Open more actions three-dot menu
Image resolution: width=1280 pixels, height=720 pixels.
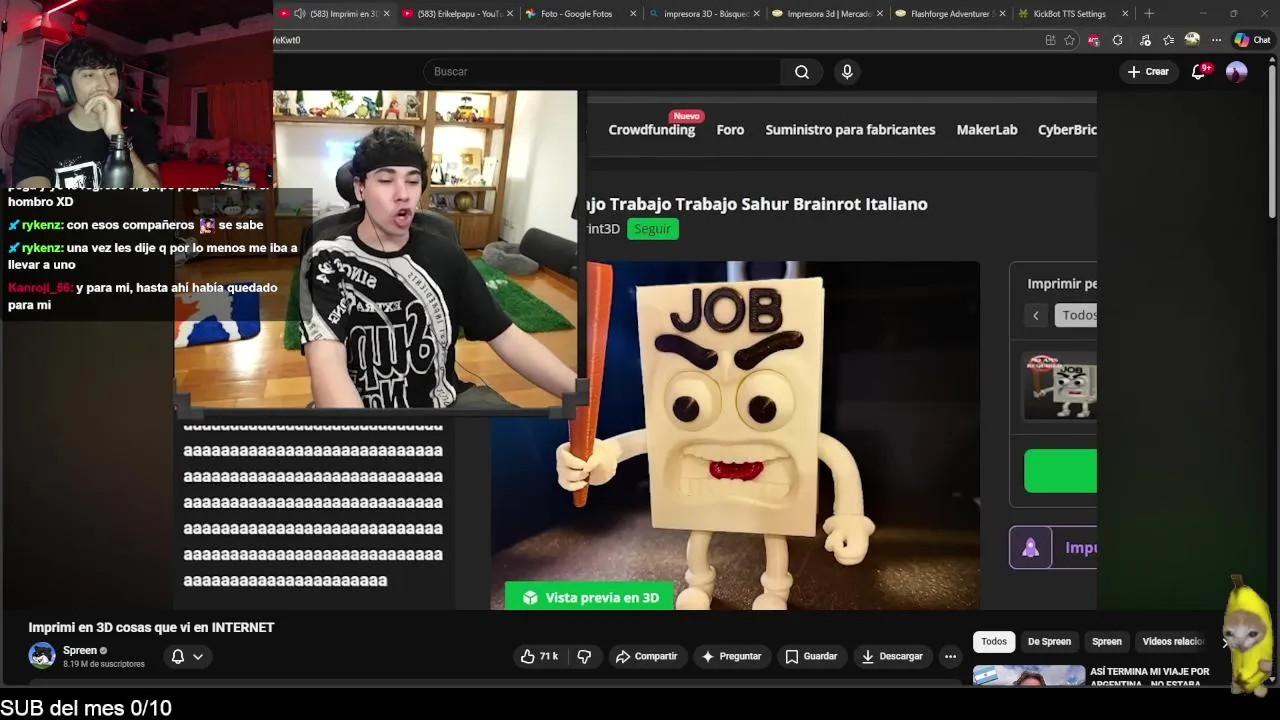pyautogui.click(x=950, y=656)
